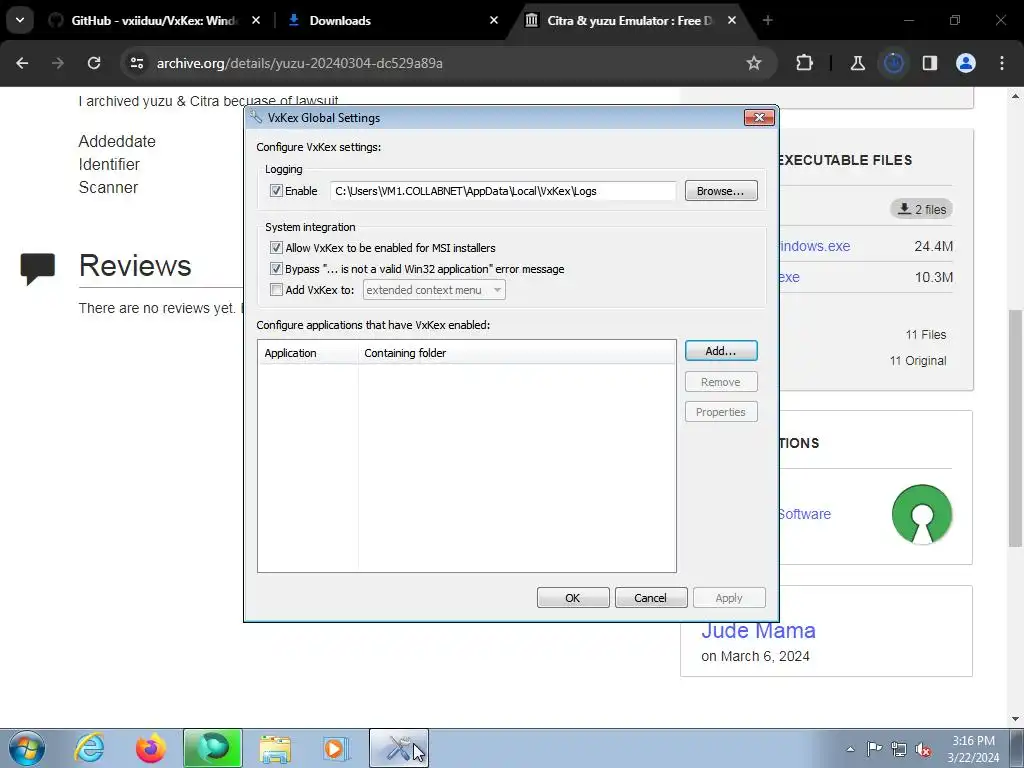The image size is (1024, 768).
Task: Launch Internet Explorer from taskbar
Action: 89,748
